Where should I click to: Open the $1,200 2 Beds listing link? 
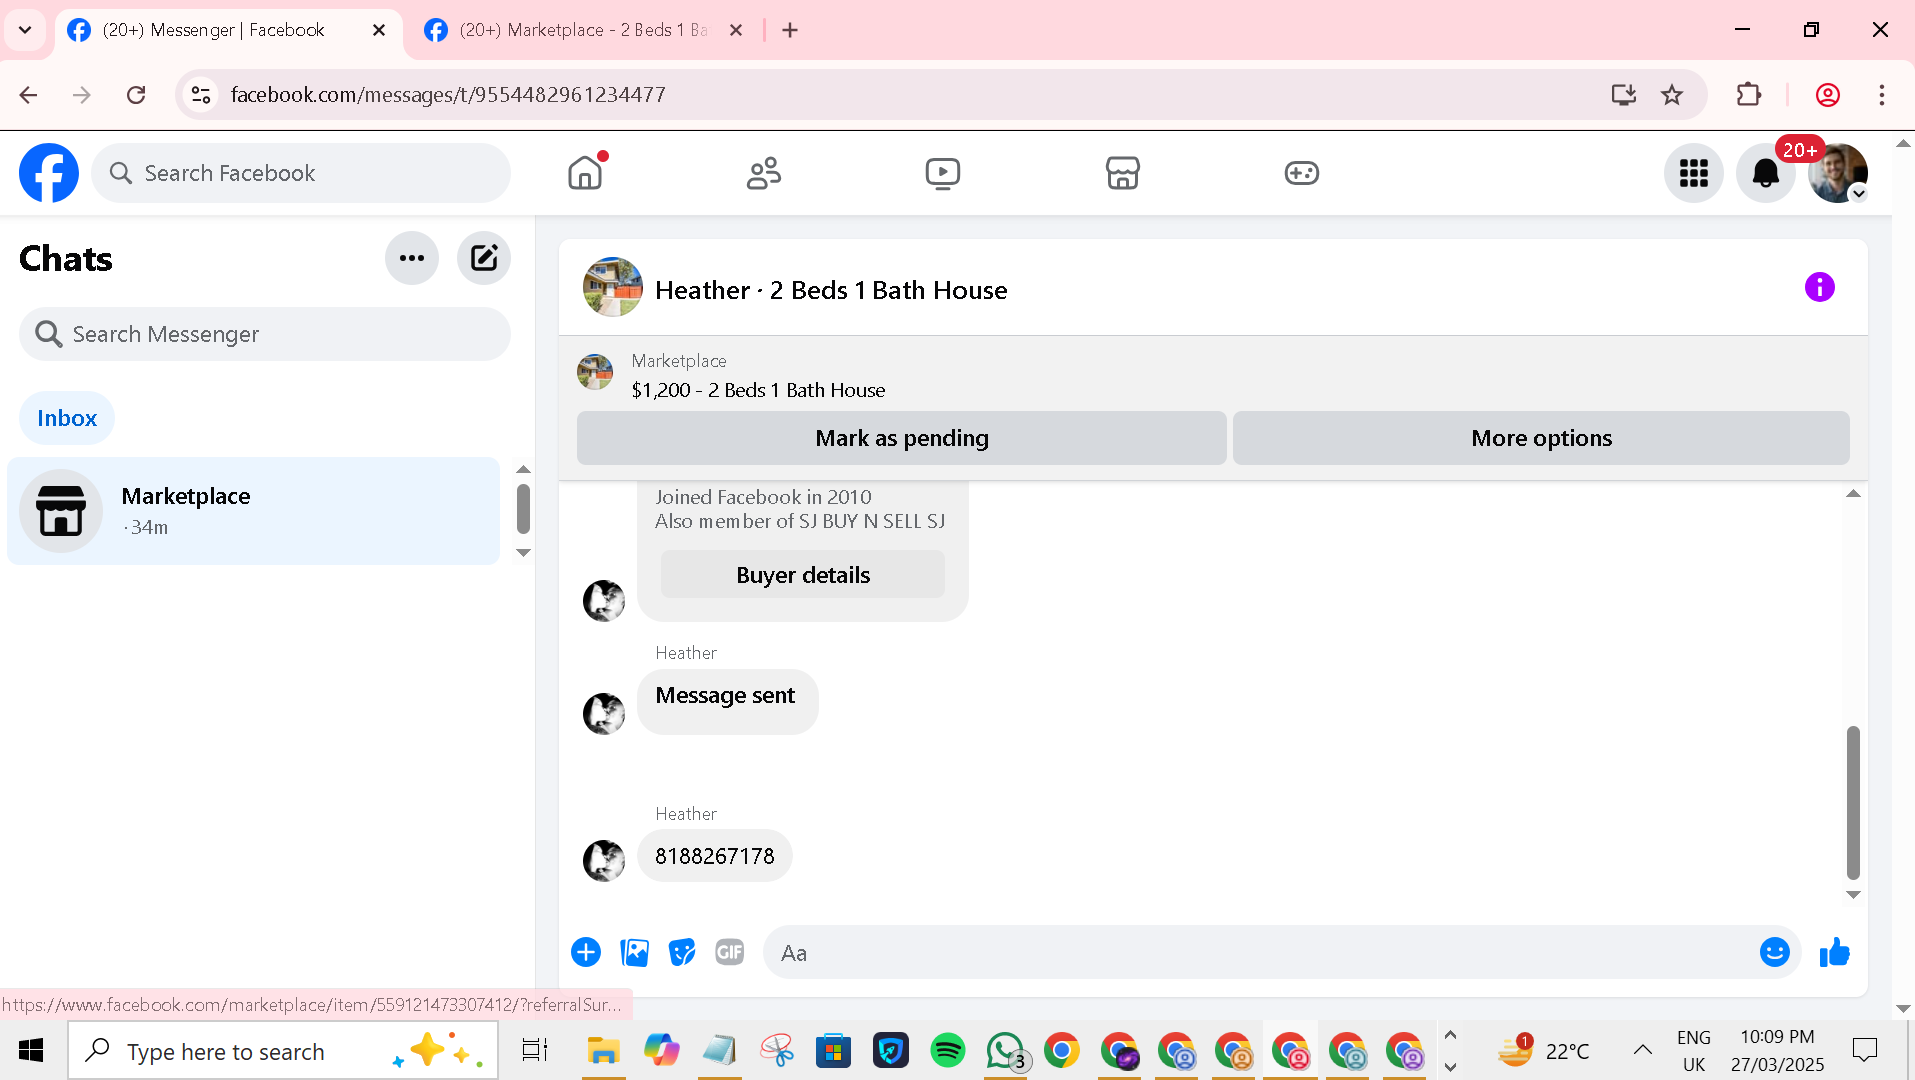[758, 390]
